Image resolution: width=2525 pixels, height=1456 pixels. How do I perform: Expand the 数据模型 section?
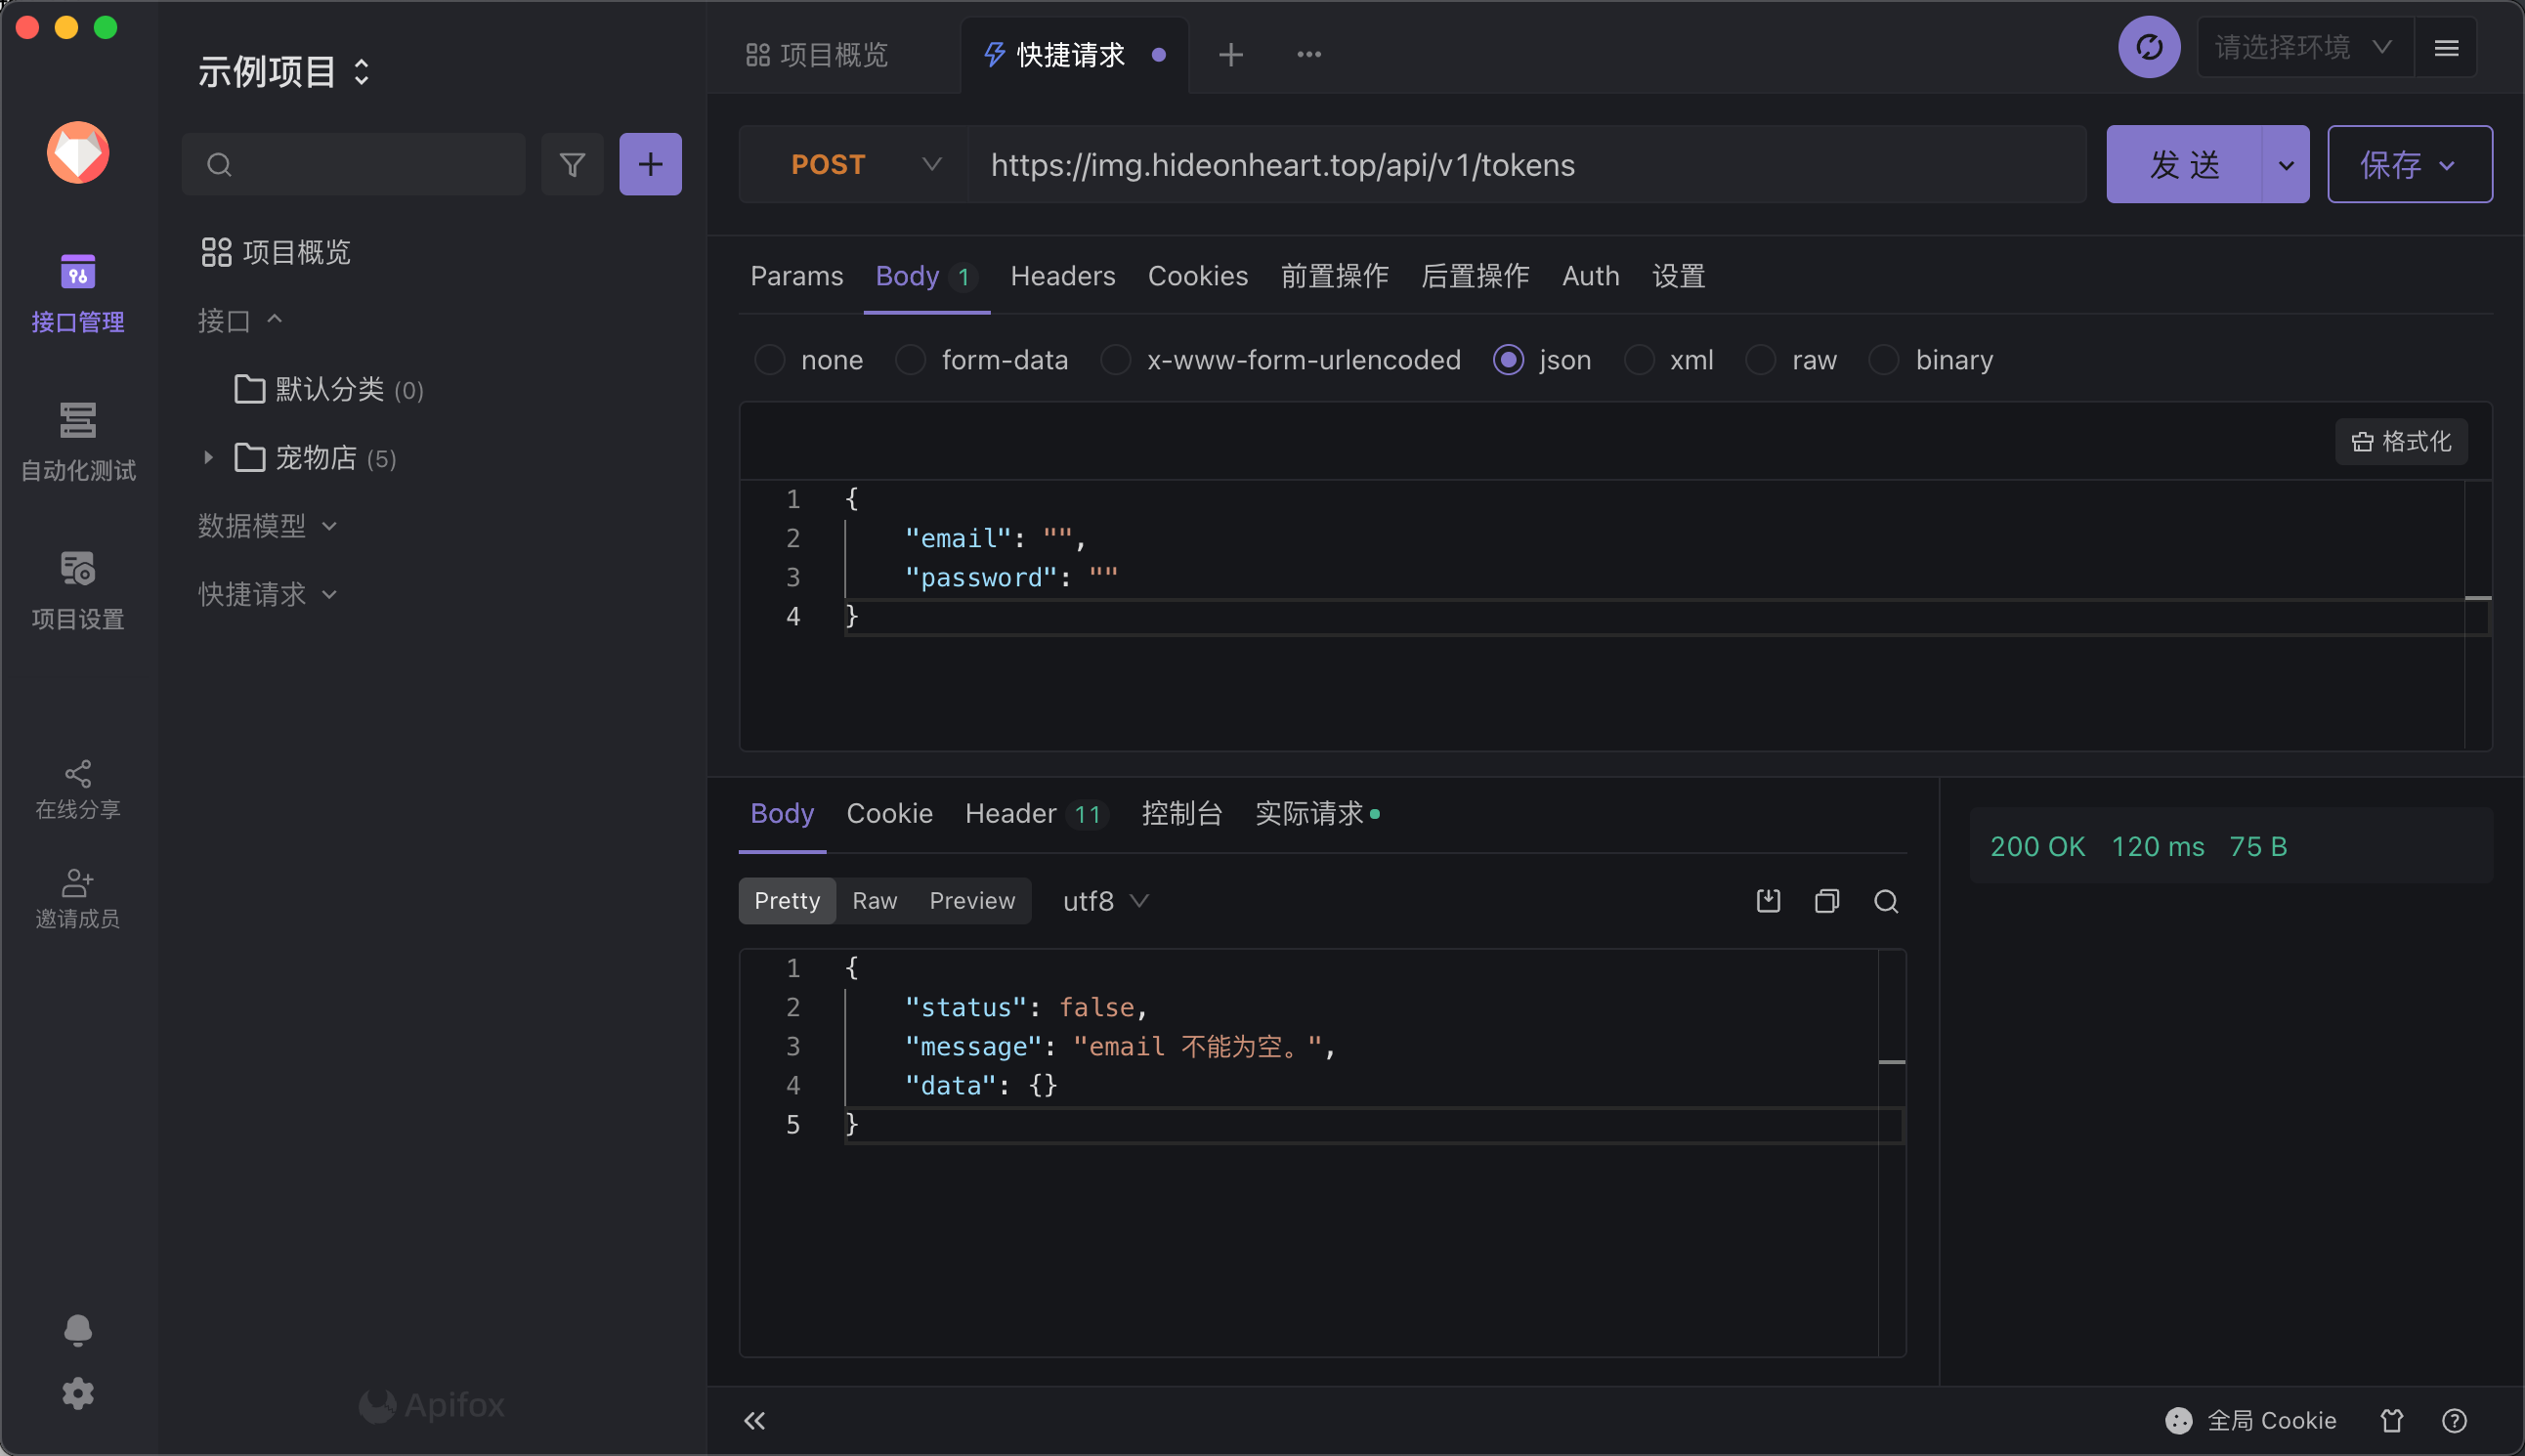tap(267, 526)
